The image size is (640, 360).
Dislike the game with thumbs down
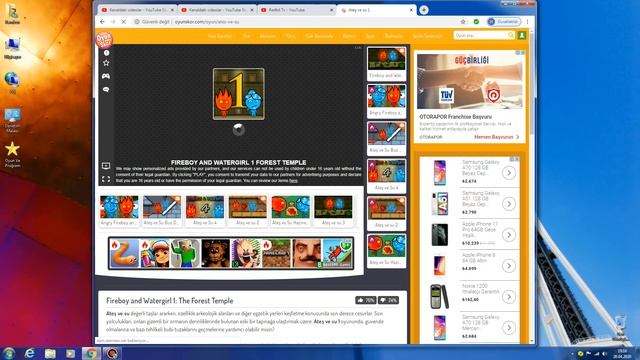388,300
